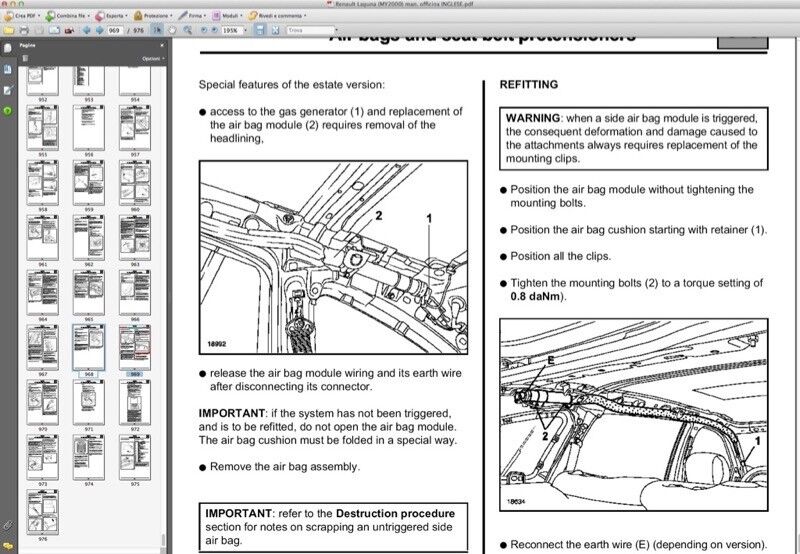Image resolution: width=800 pixels, height=554 pixels.
Task: Open the Trova search options arrow
Action: click(336, 31)
